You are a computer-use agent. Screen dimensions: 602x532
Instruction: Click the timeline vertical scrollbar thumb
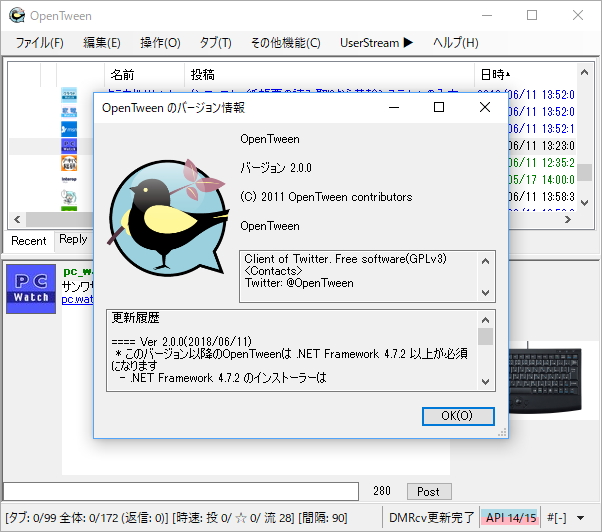pos(584,172)
